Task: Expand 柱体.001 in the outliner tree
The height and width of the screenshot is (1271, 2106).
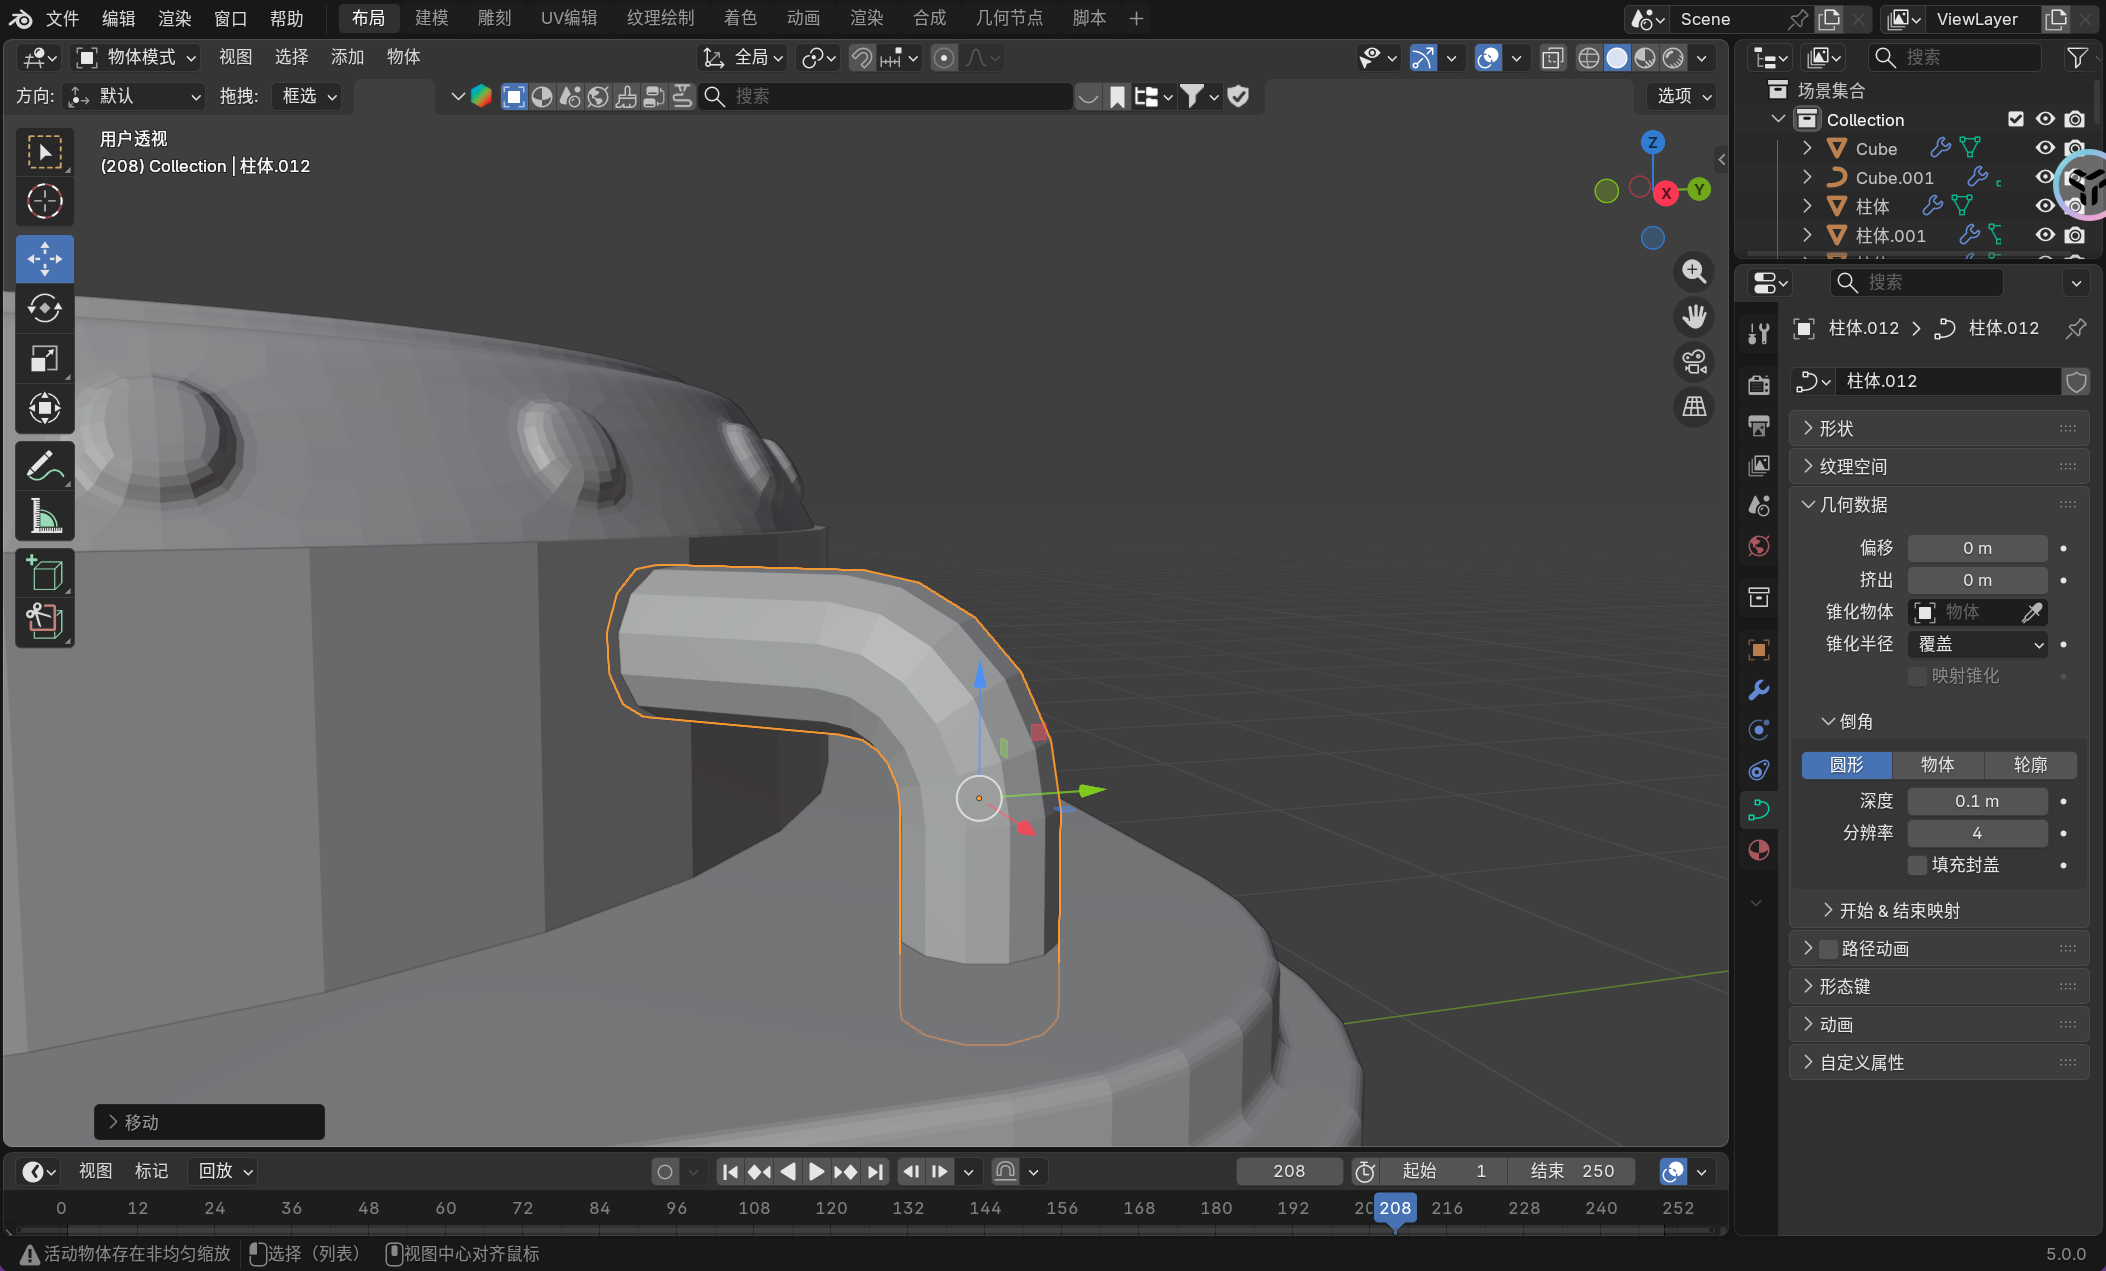Action: point(1807,235)
